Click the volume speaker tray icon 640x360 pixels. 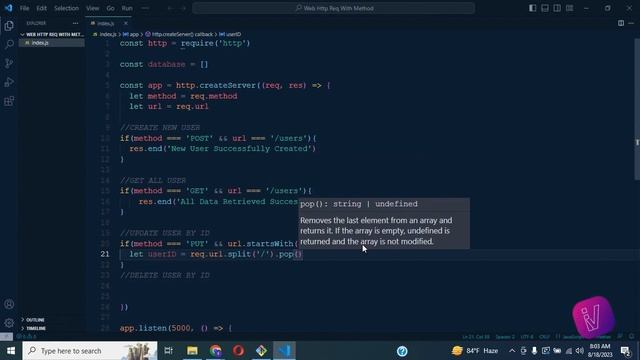pos(580,351)
